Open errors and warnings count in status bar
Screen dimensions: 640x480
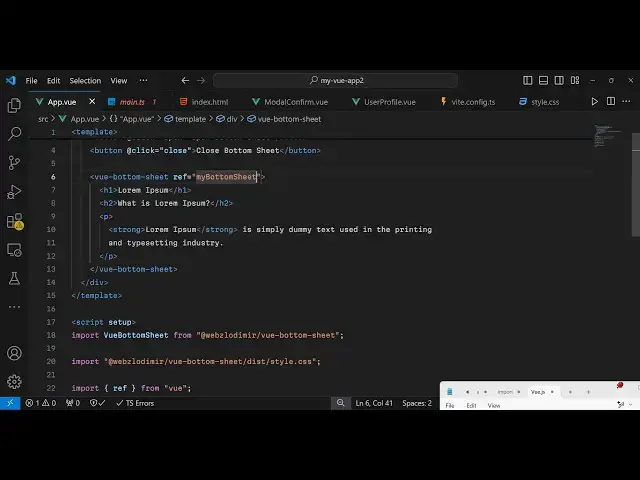40,403
